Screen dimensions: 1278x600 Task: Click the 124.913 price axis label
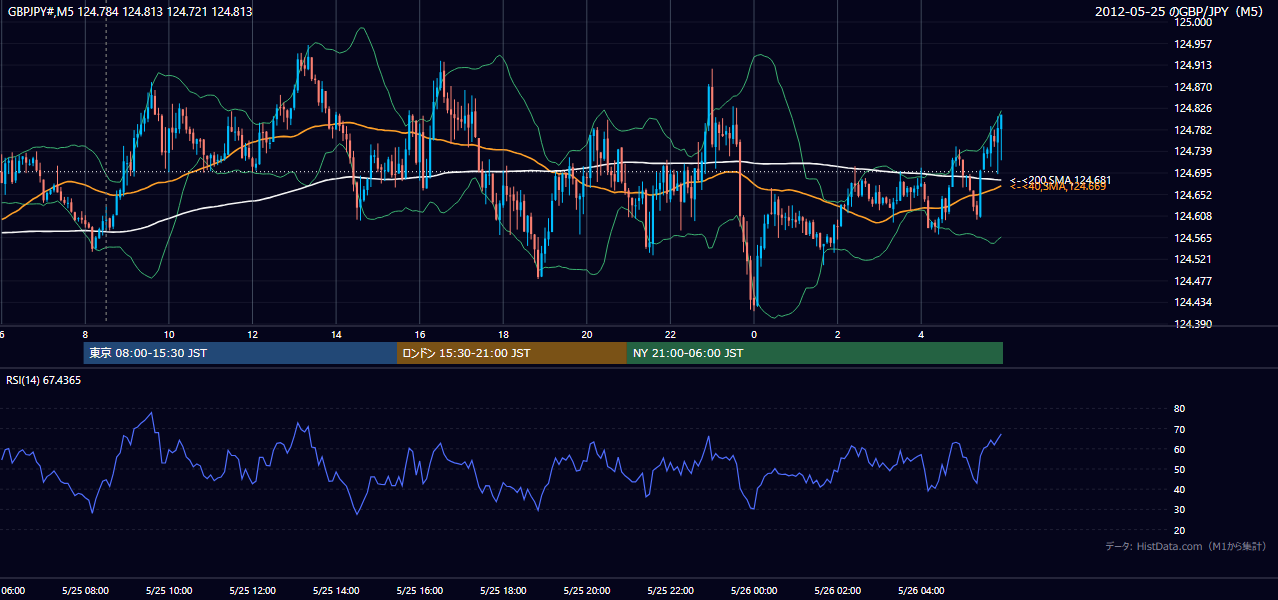tap(1192, 65)
